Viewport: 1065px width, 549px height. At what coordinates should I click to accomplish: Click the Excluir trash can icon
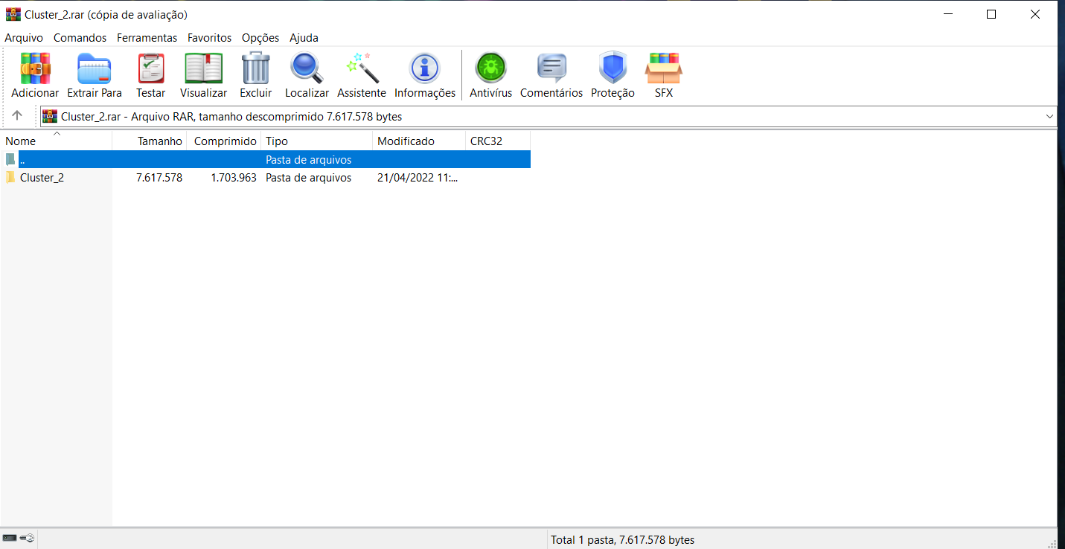pos(255,68)
